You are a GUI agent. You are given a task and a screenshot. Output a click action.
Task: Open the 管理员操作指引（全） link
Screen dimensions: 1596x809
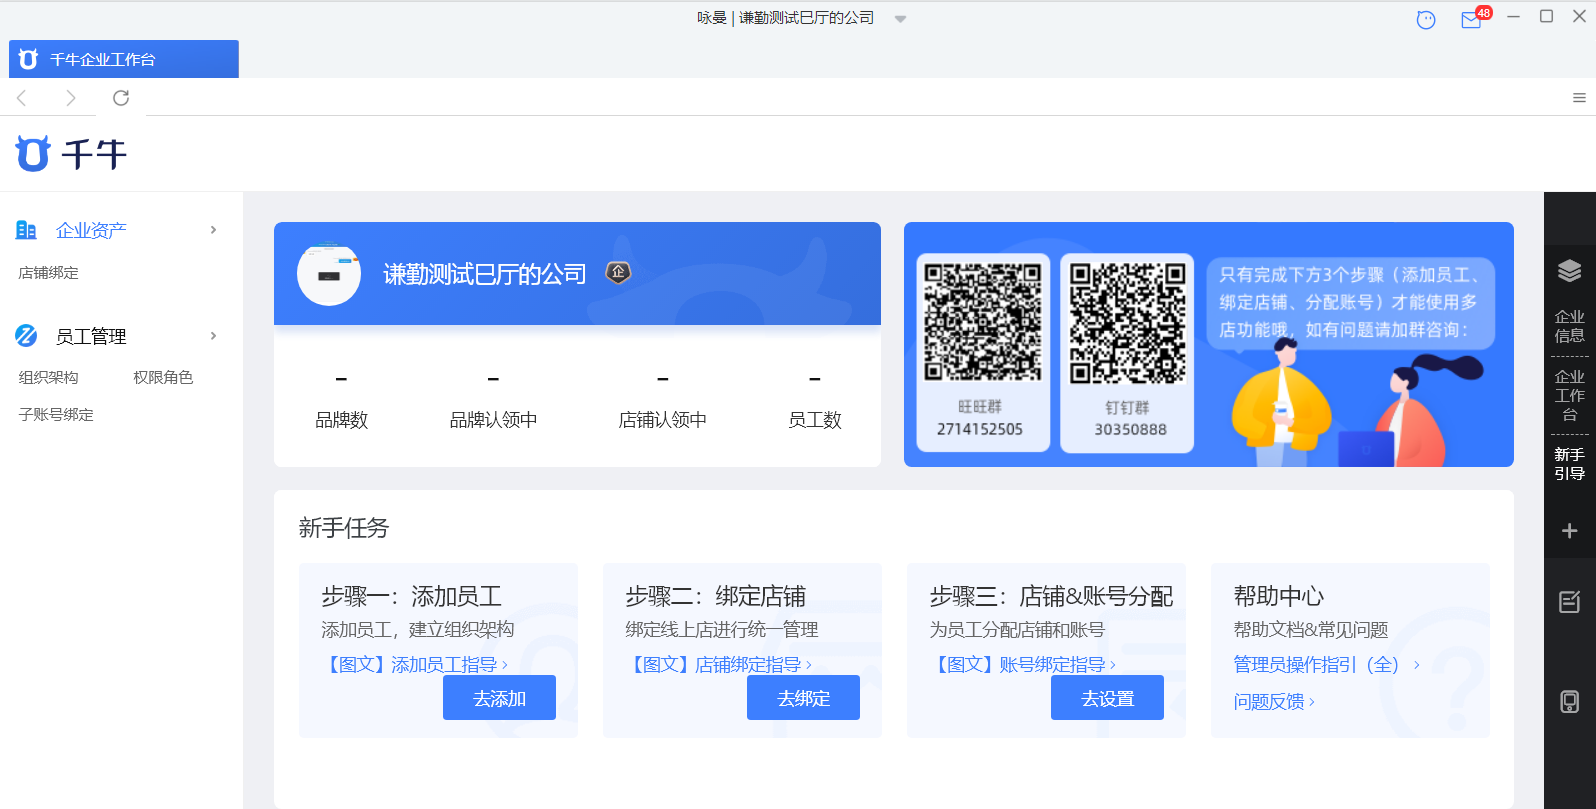pyautogui.click(x=1327, y=664)
